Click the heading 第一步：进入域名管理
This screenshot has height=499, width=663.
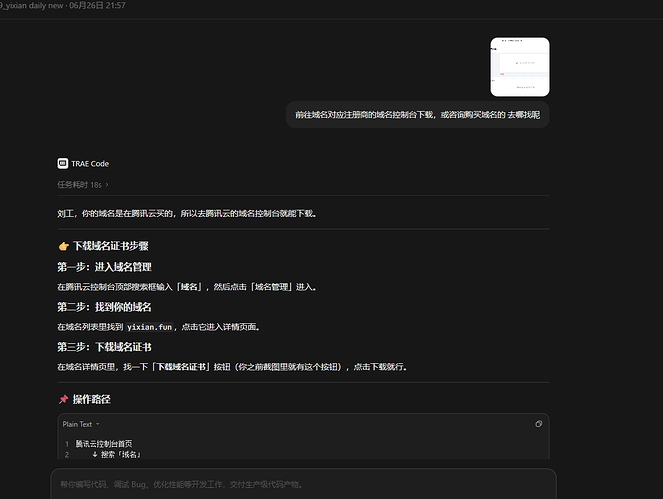click(104, 267)
